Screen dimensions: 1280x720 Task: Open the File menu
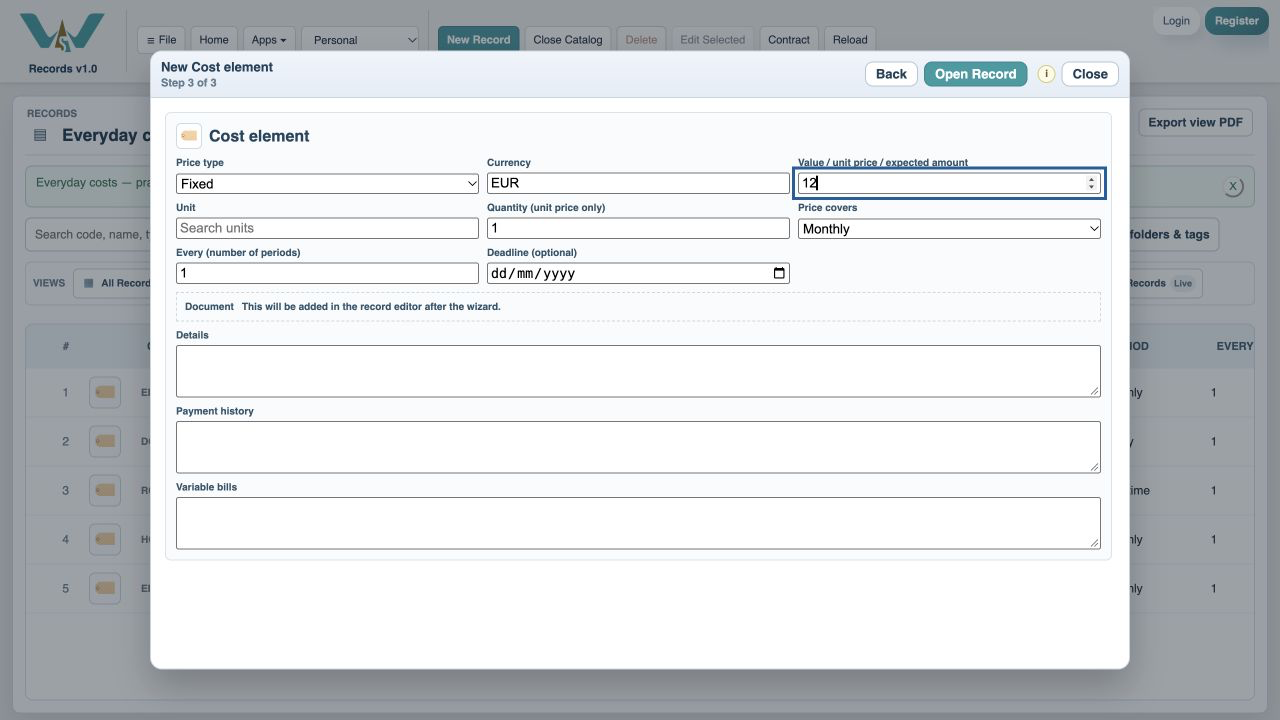(161, 40)
